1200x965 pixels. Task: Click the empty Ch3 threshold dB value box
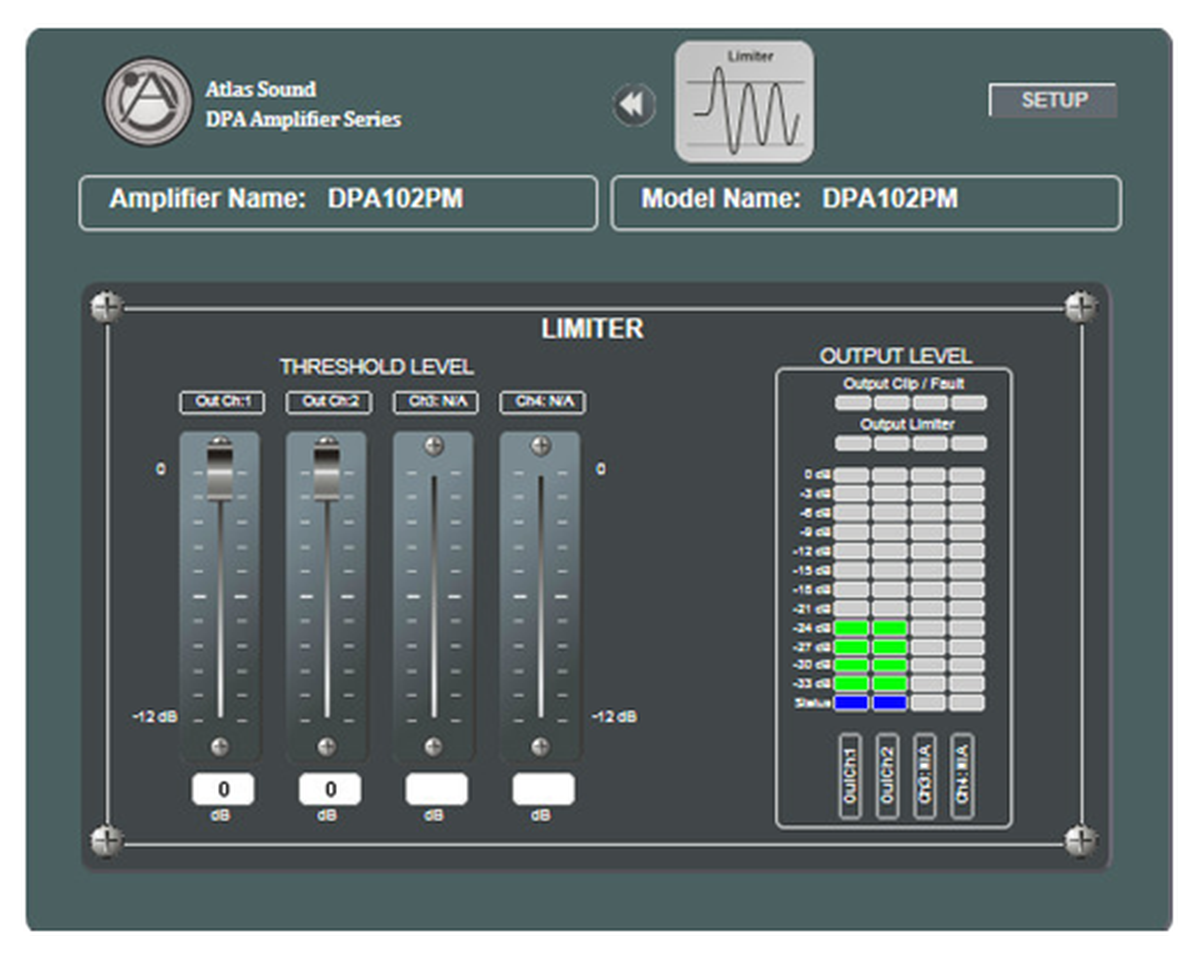436,790
